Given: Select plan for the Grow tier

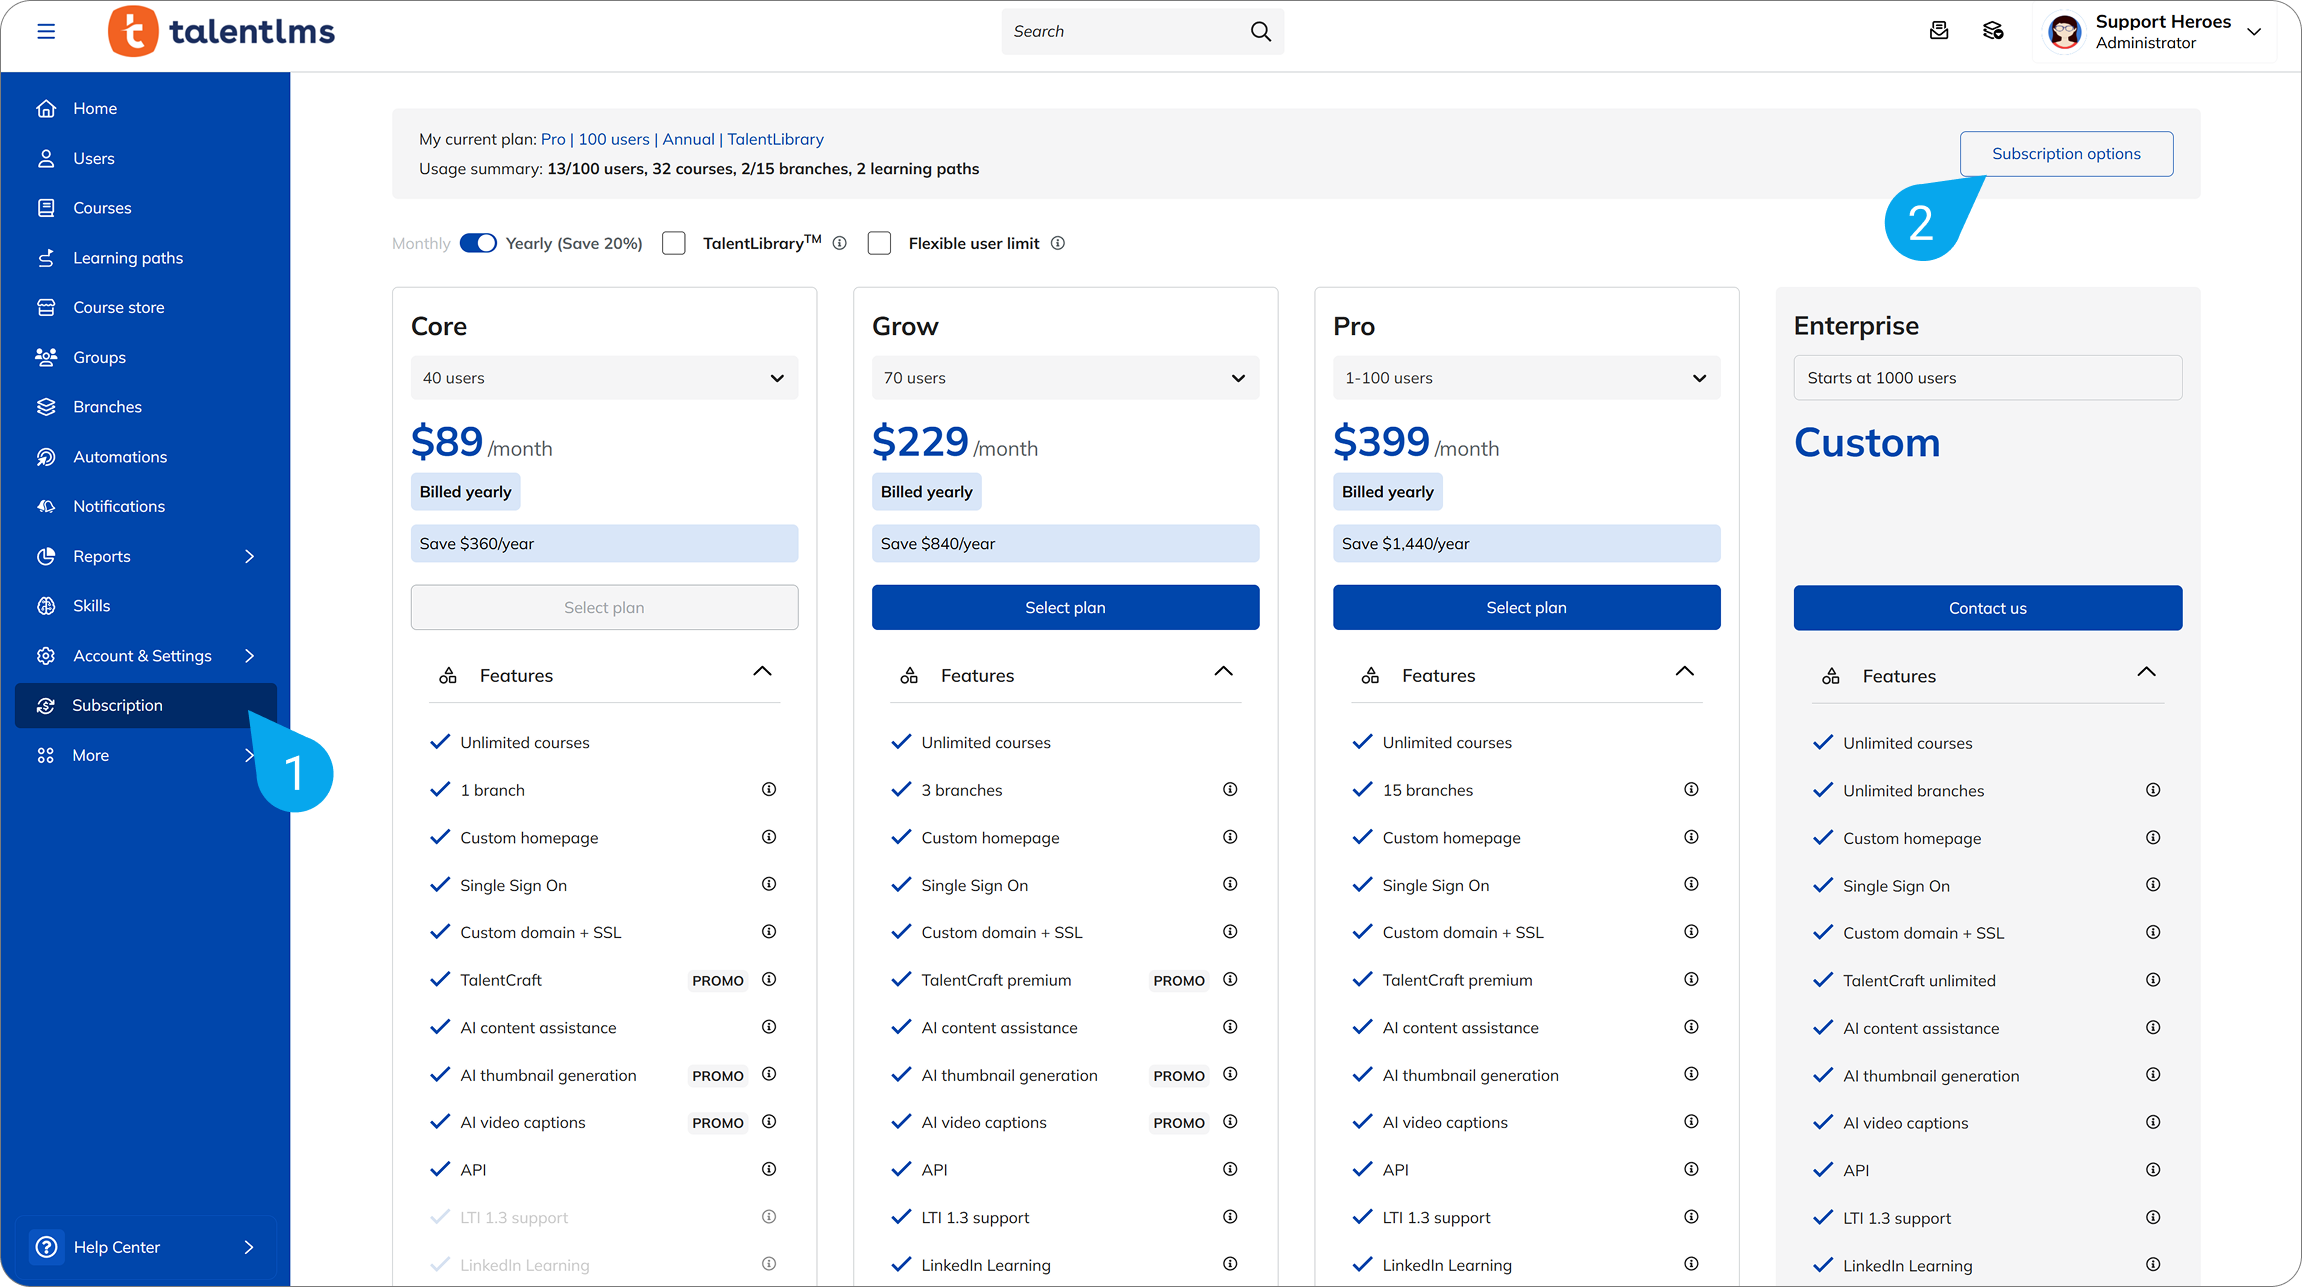Looking at the screenshot, I should click(1065, 608).
